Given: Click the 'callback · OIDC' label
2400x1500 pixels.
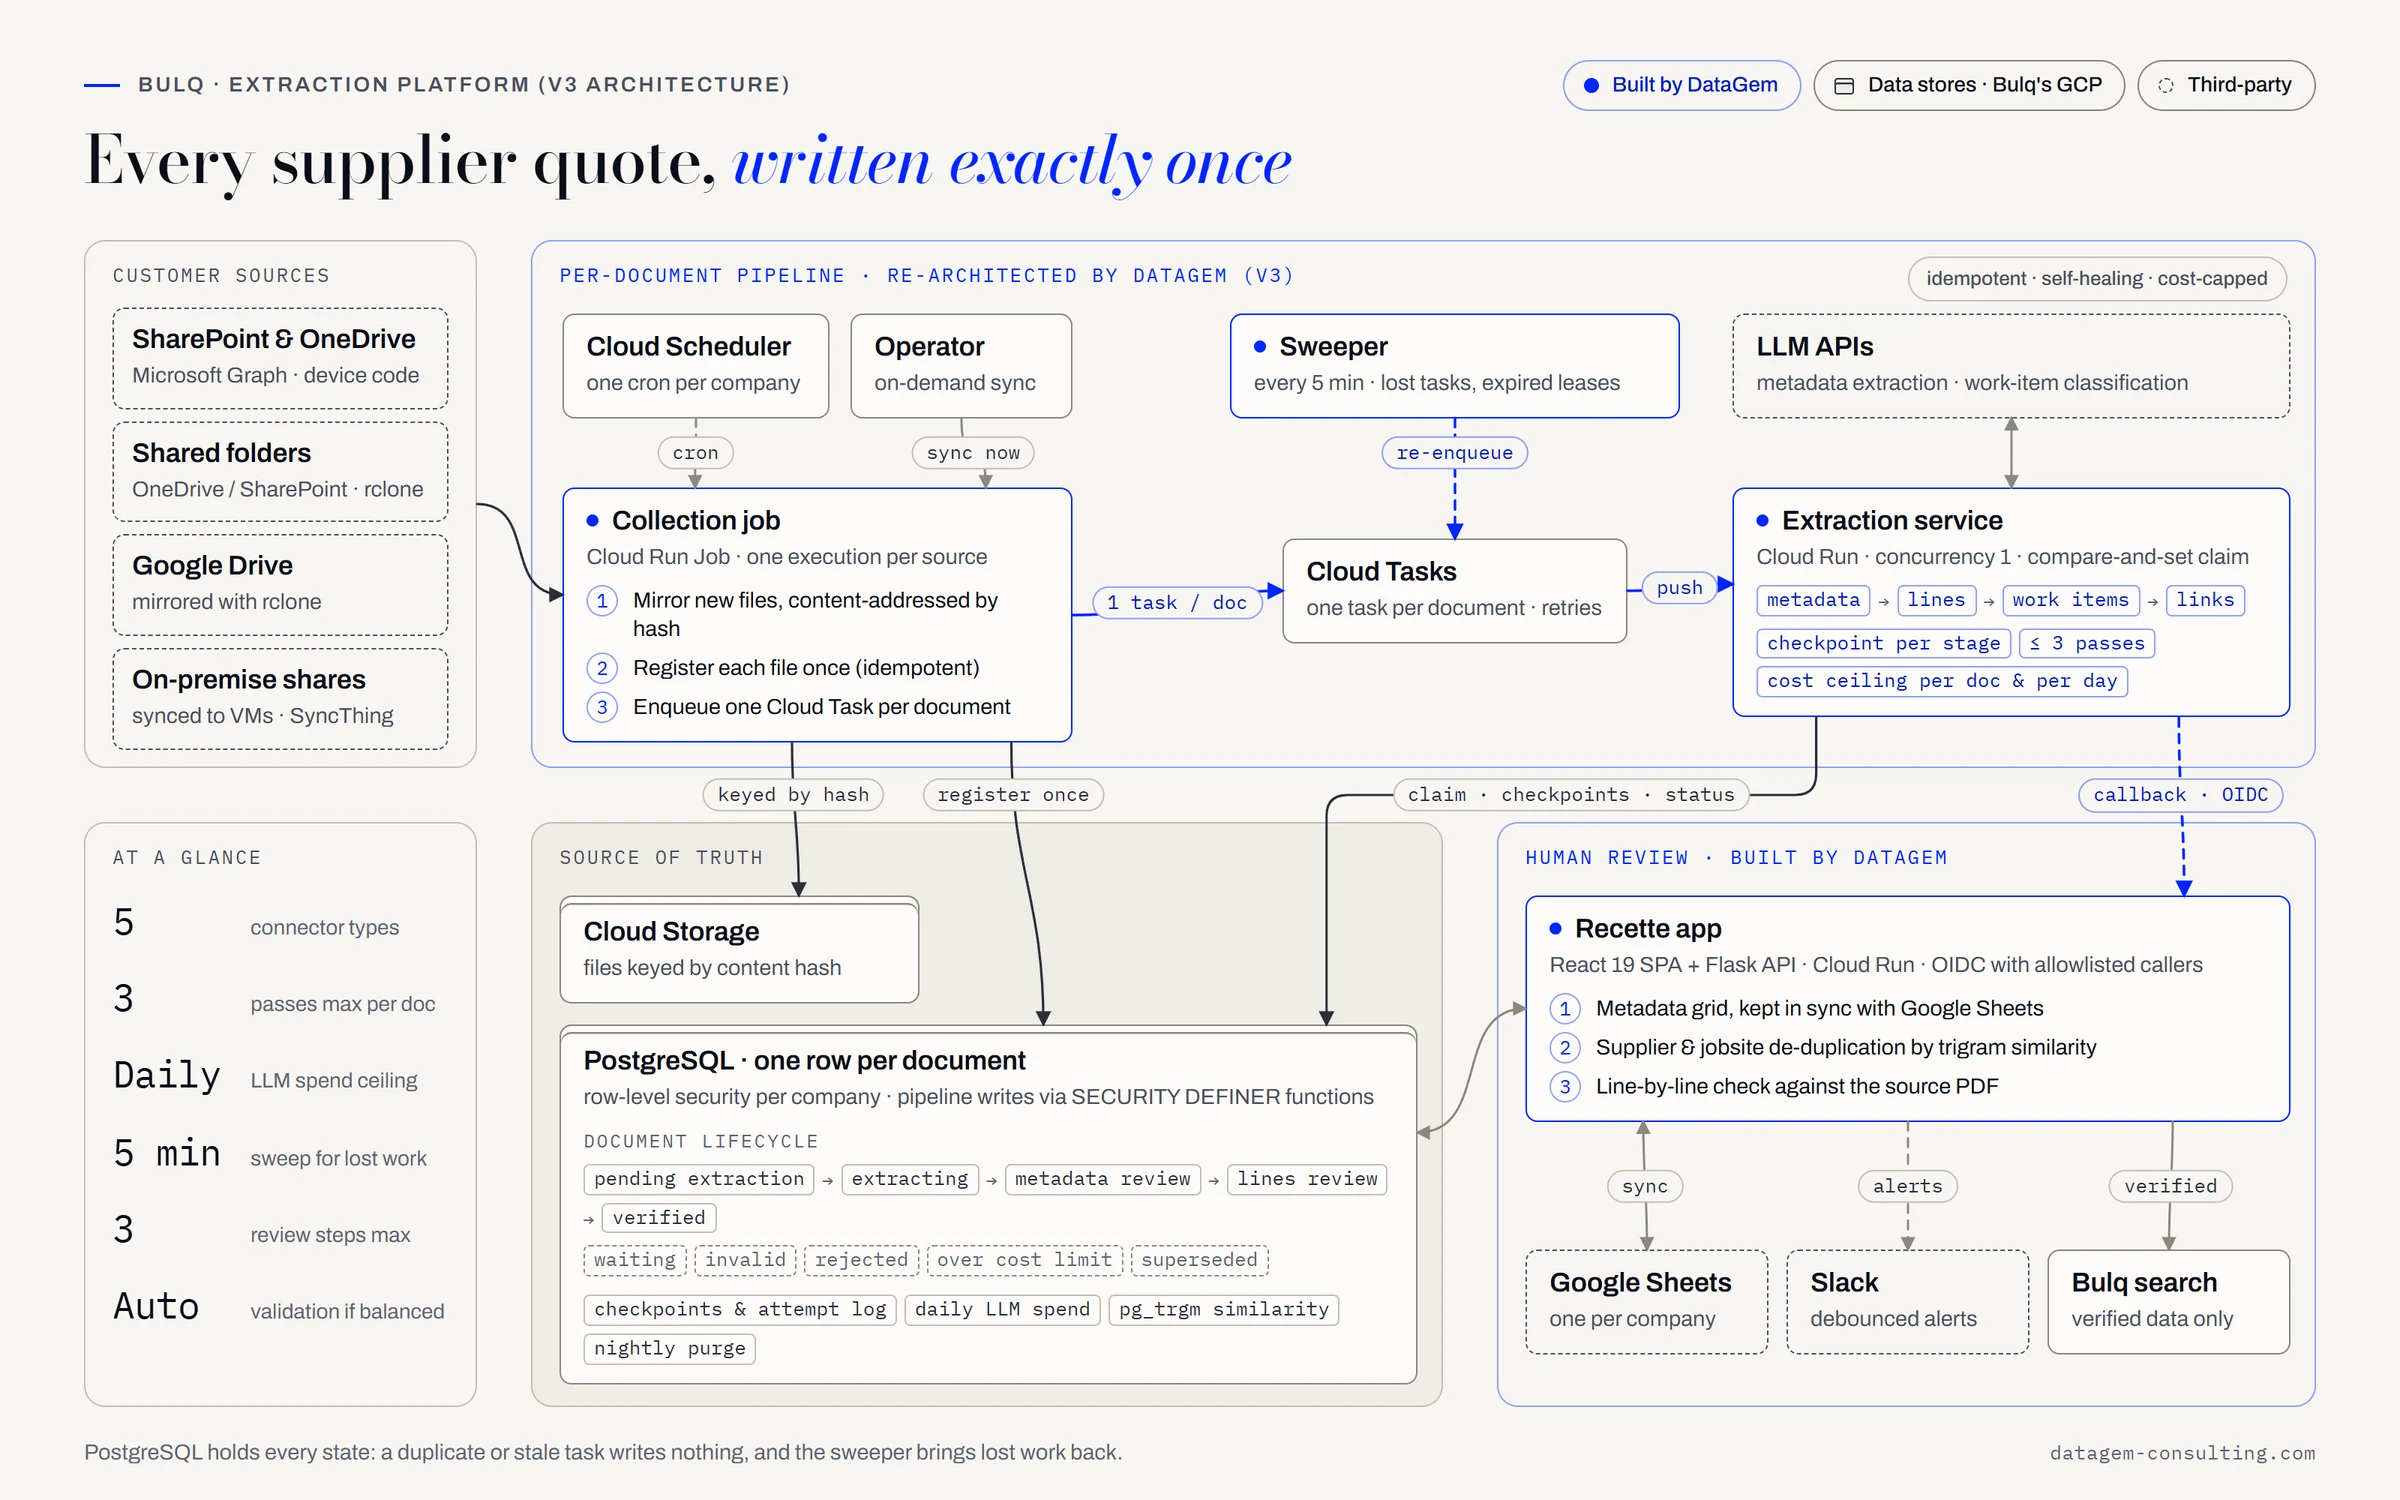Looking at the screenshot, I should (2180, 795).
